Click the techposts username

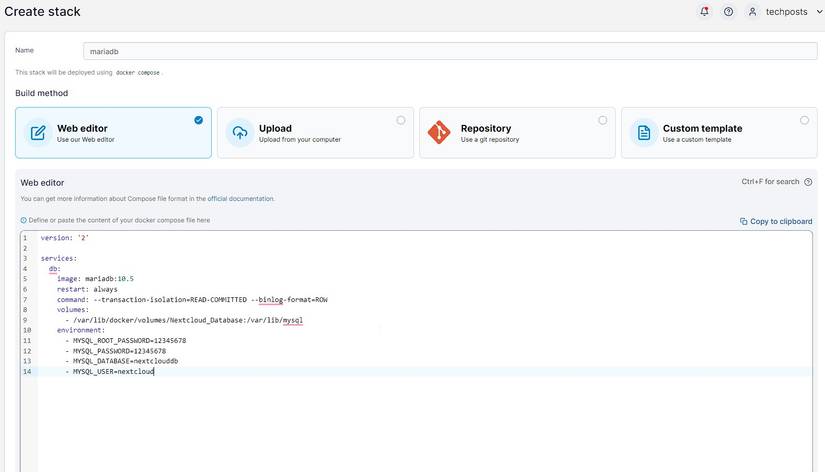click(786, 12)
